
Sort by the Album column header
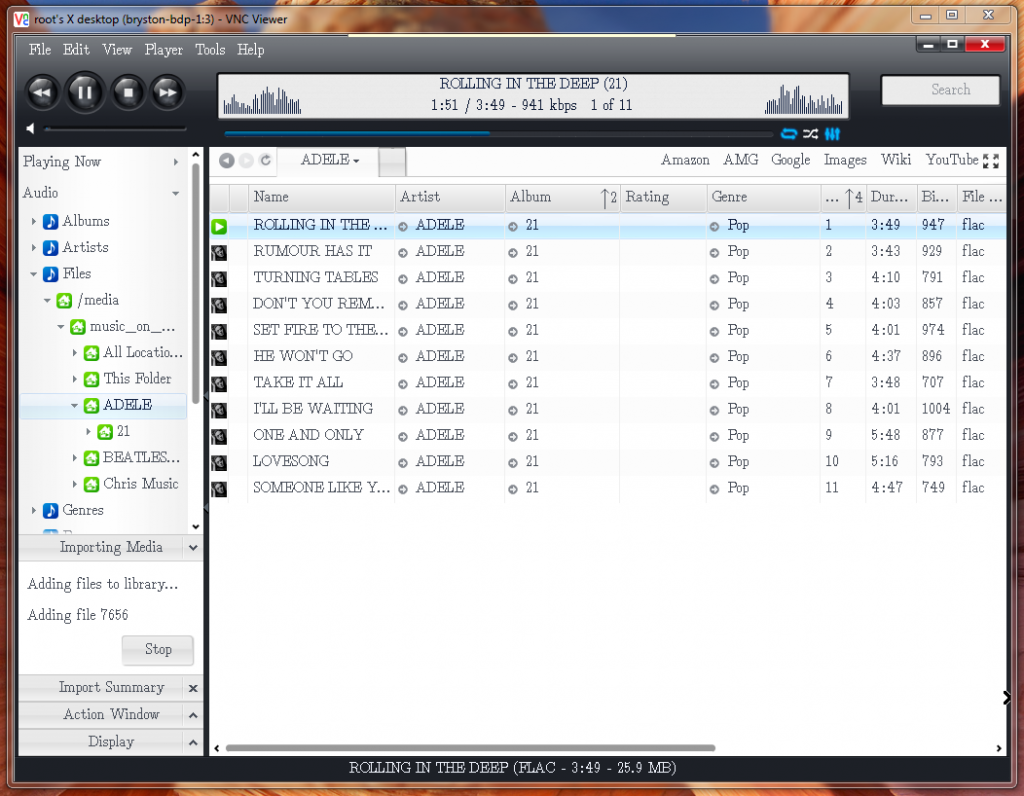tap(562, 197)
